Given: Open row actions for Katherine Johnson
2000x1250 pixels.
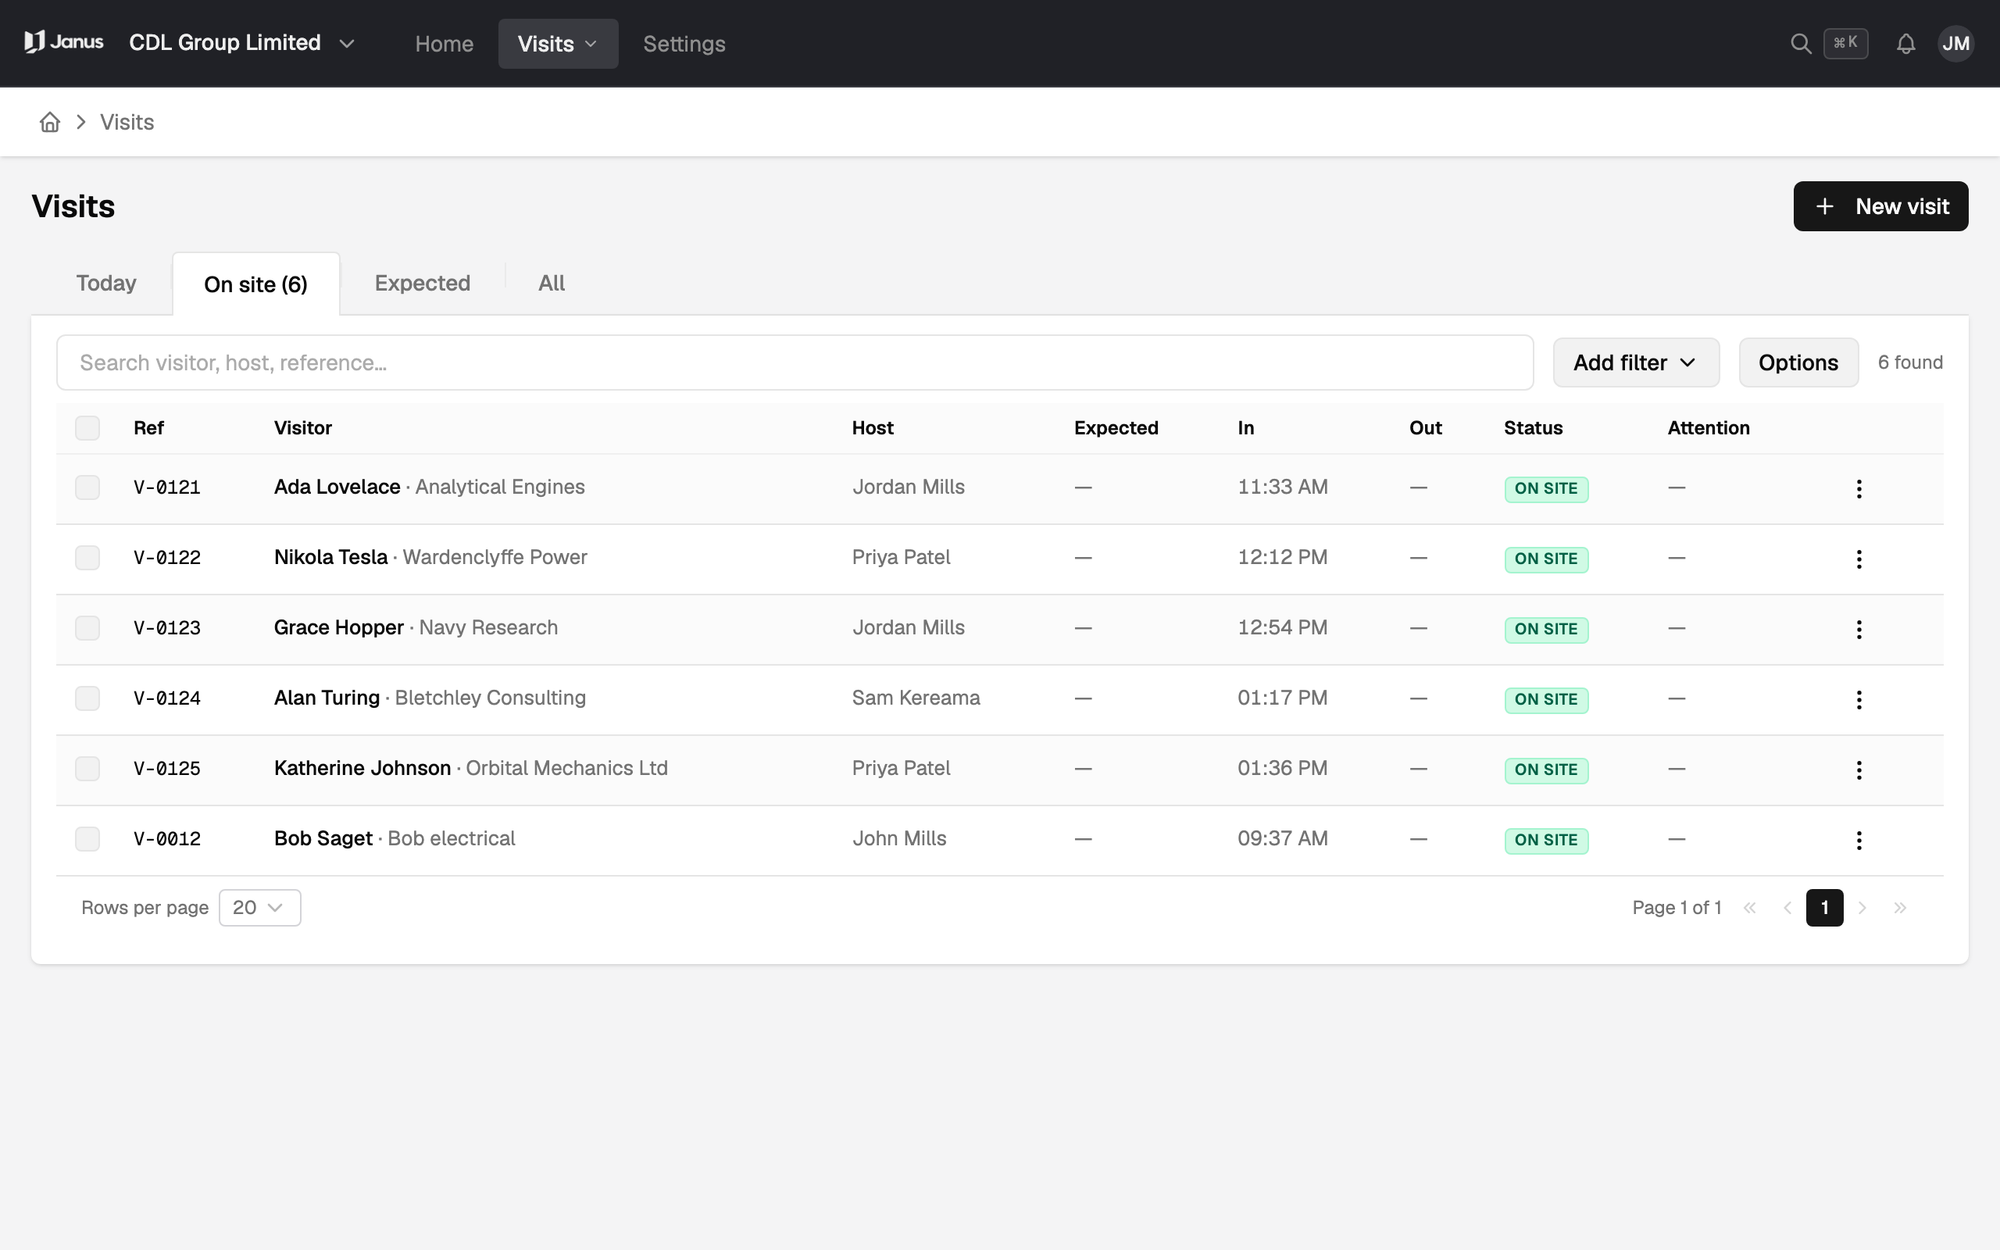Looking at the screenshot, I should pyautogui.click(x=1859, y=770).
